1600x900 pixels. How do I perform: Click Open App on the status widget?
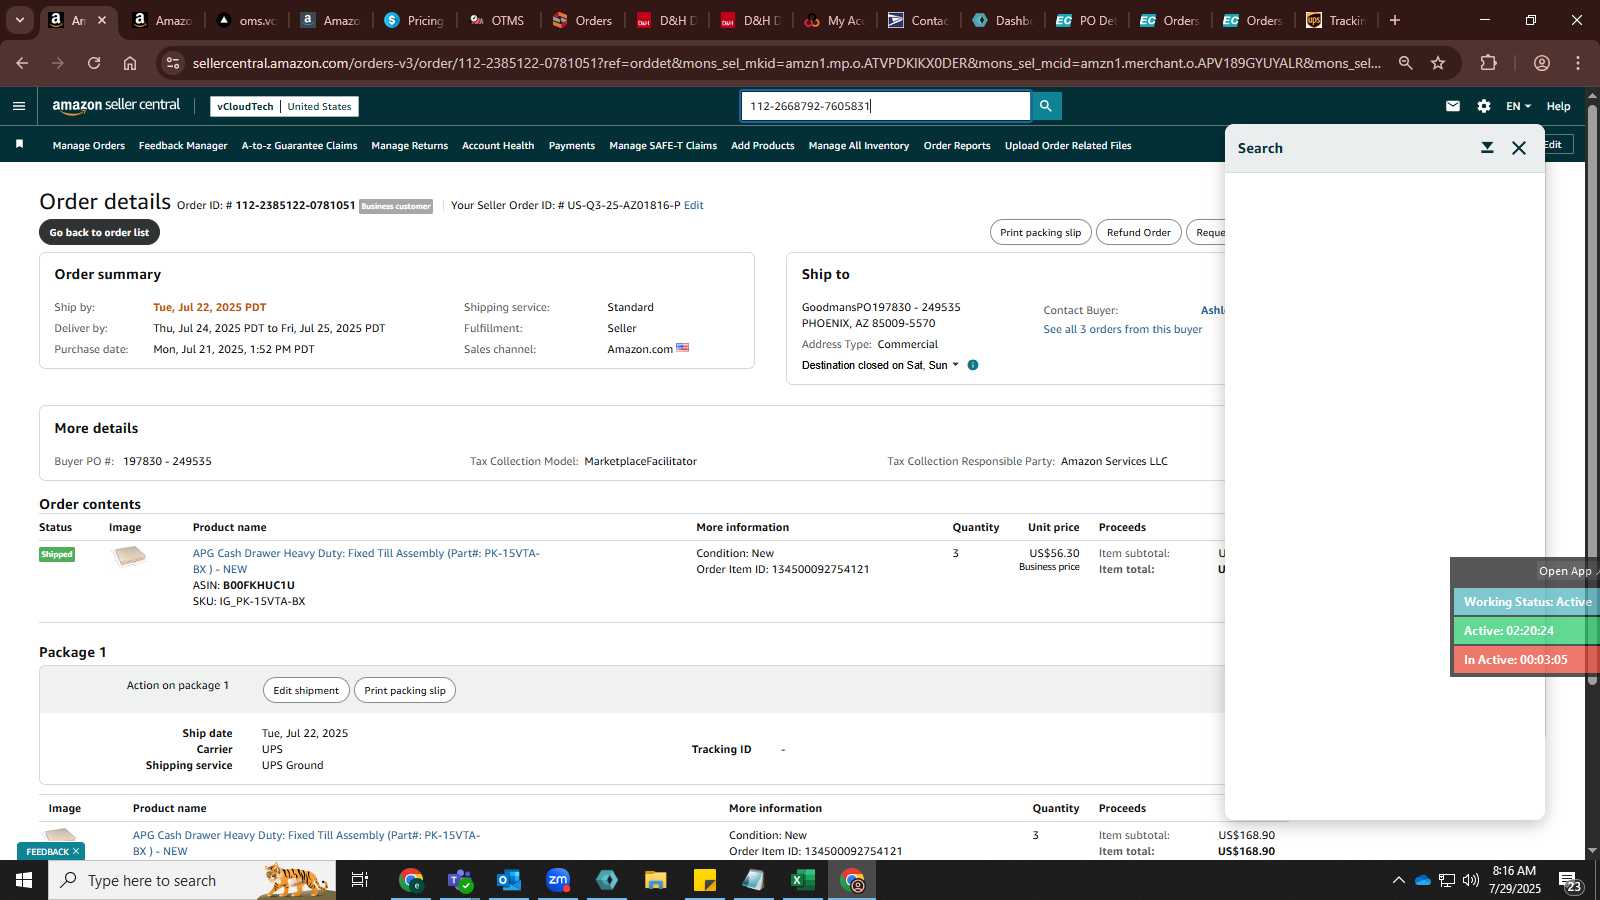point(1565,571)
